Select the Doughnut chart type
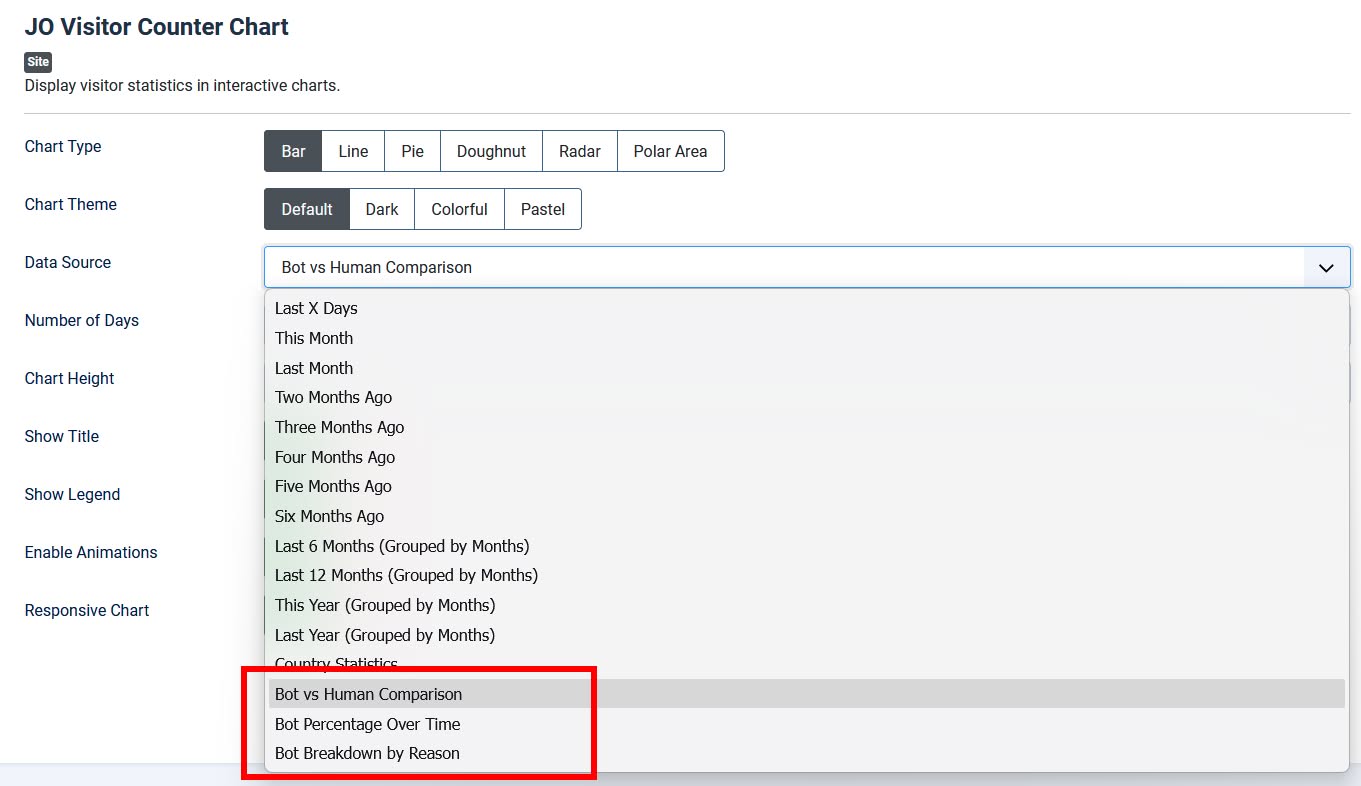The width and height of the screenshot is (1361, 786). [x=491, y=151]
